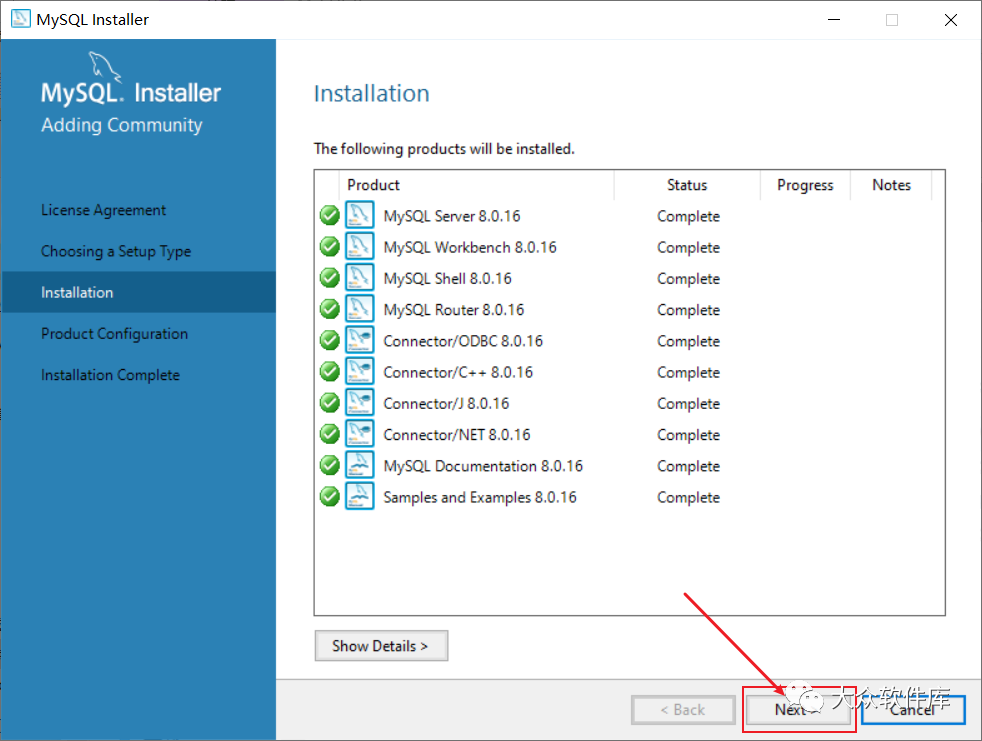Image resolution: width=982 pixels, height=741 pixels.
Task: Click Complete status of MySQL Workbench row
Action: pos(688,248)
